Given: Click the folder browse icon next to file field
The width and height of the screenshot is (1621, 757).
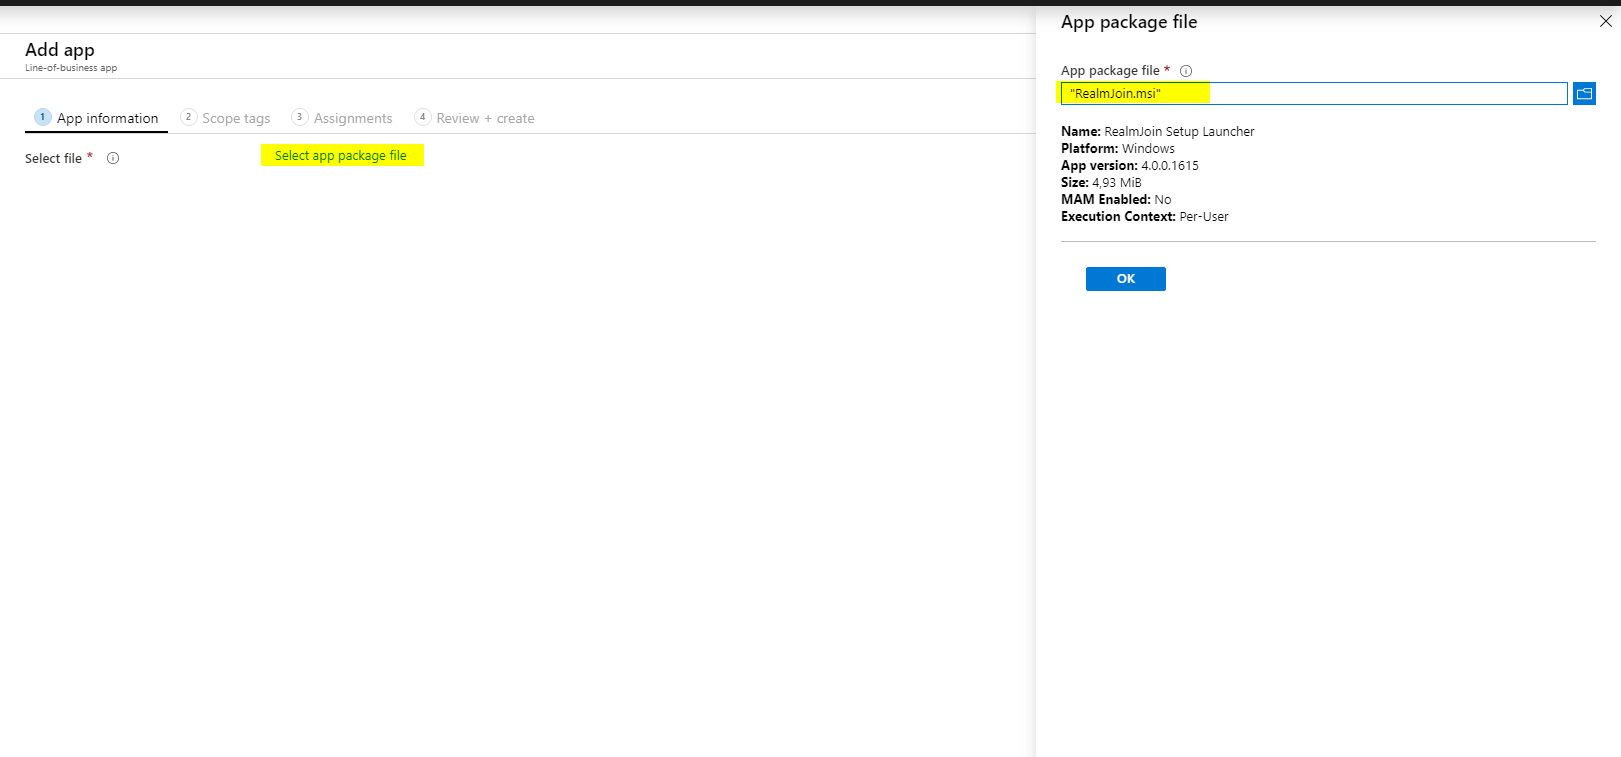Looking at the screenshot, I should (x=1584, y=94).
